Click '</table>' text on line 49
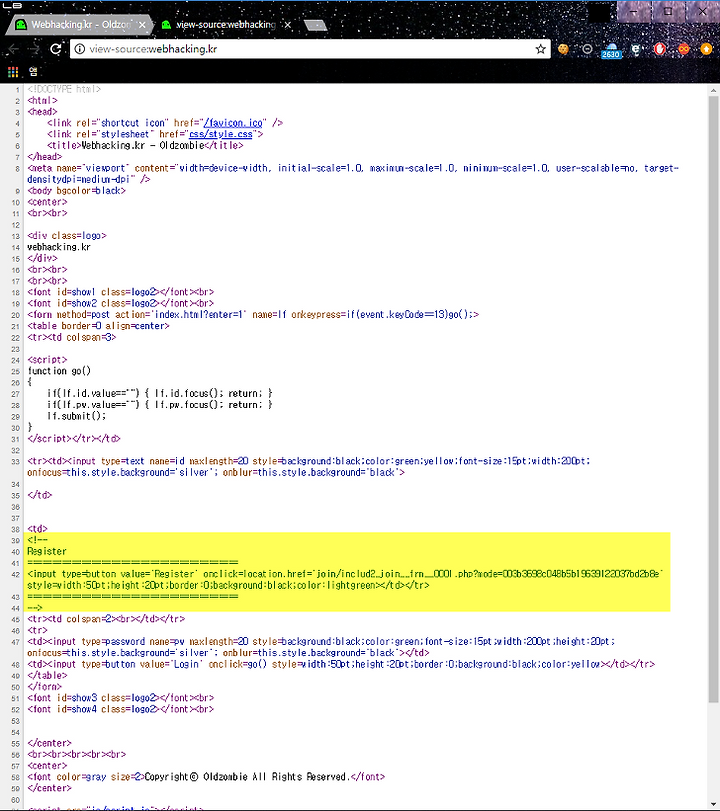This screenshot has width=720, height=811. (x=47, y=675)
